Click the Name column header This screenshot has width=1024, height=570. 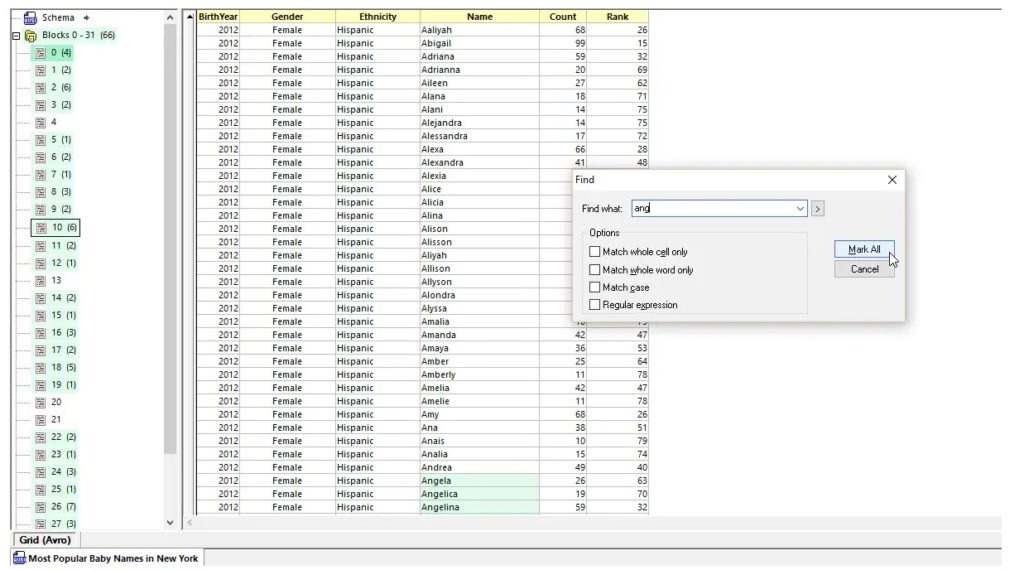click(479, 17)
